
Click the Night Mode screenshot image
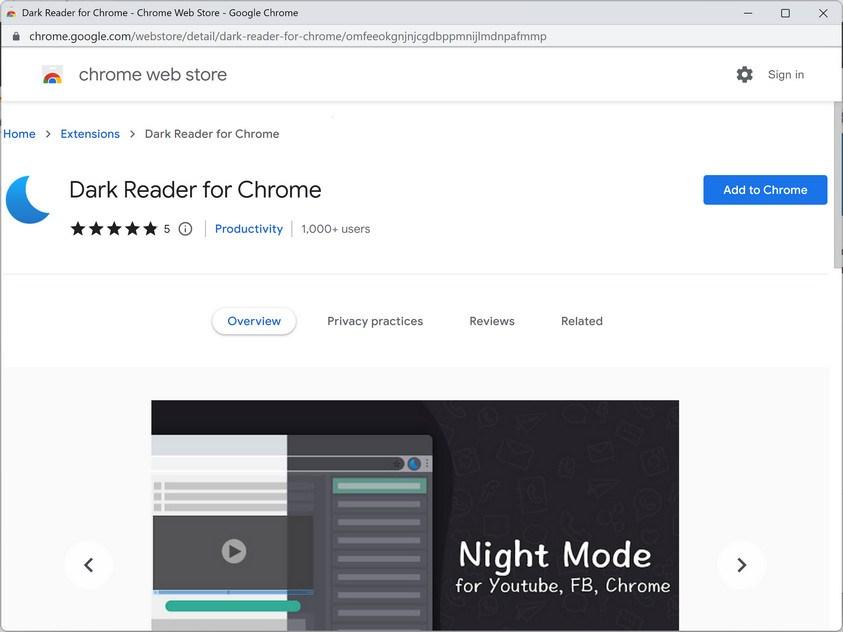coord(415,515)
